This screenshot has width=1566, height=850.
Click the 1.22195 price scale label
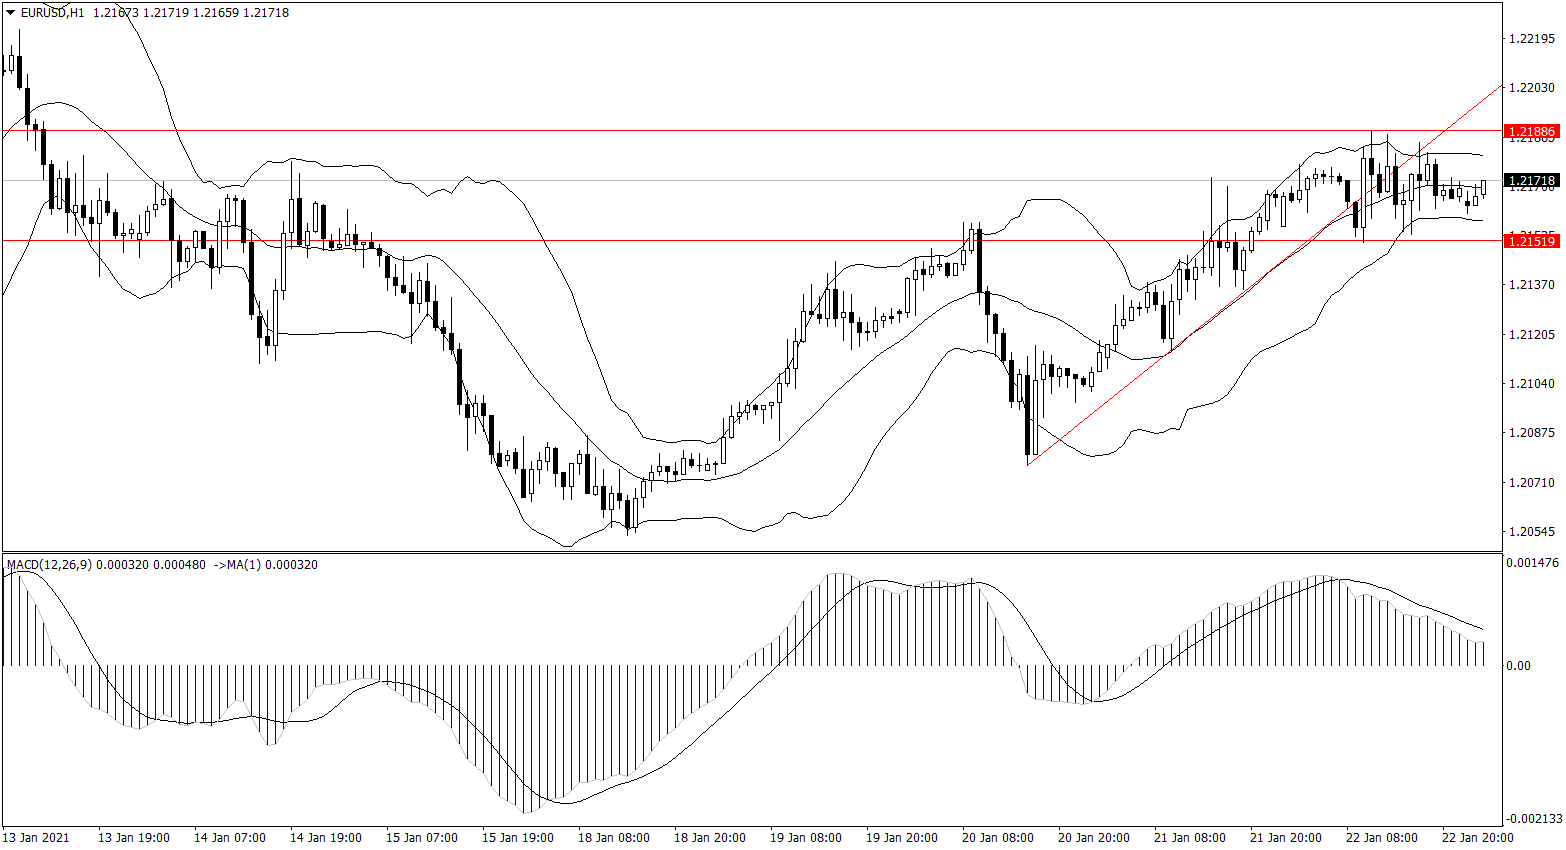coord(1531,39)
